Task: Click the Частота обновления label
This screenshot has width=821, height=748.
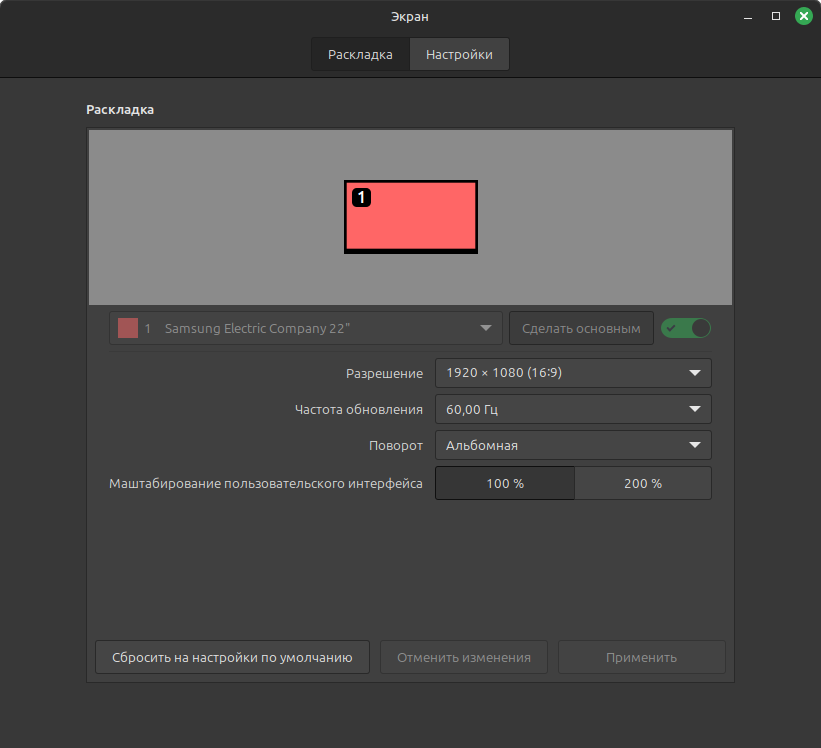Action: point(359,409)
